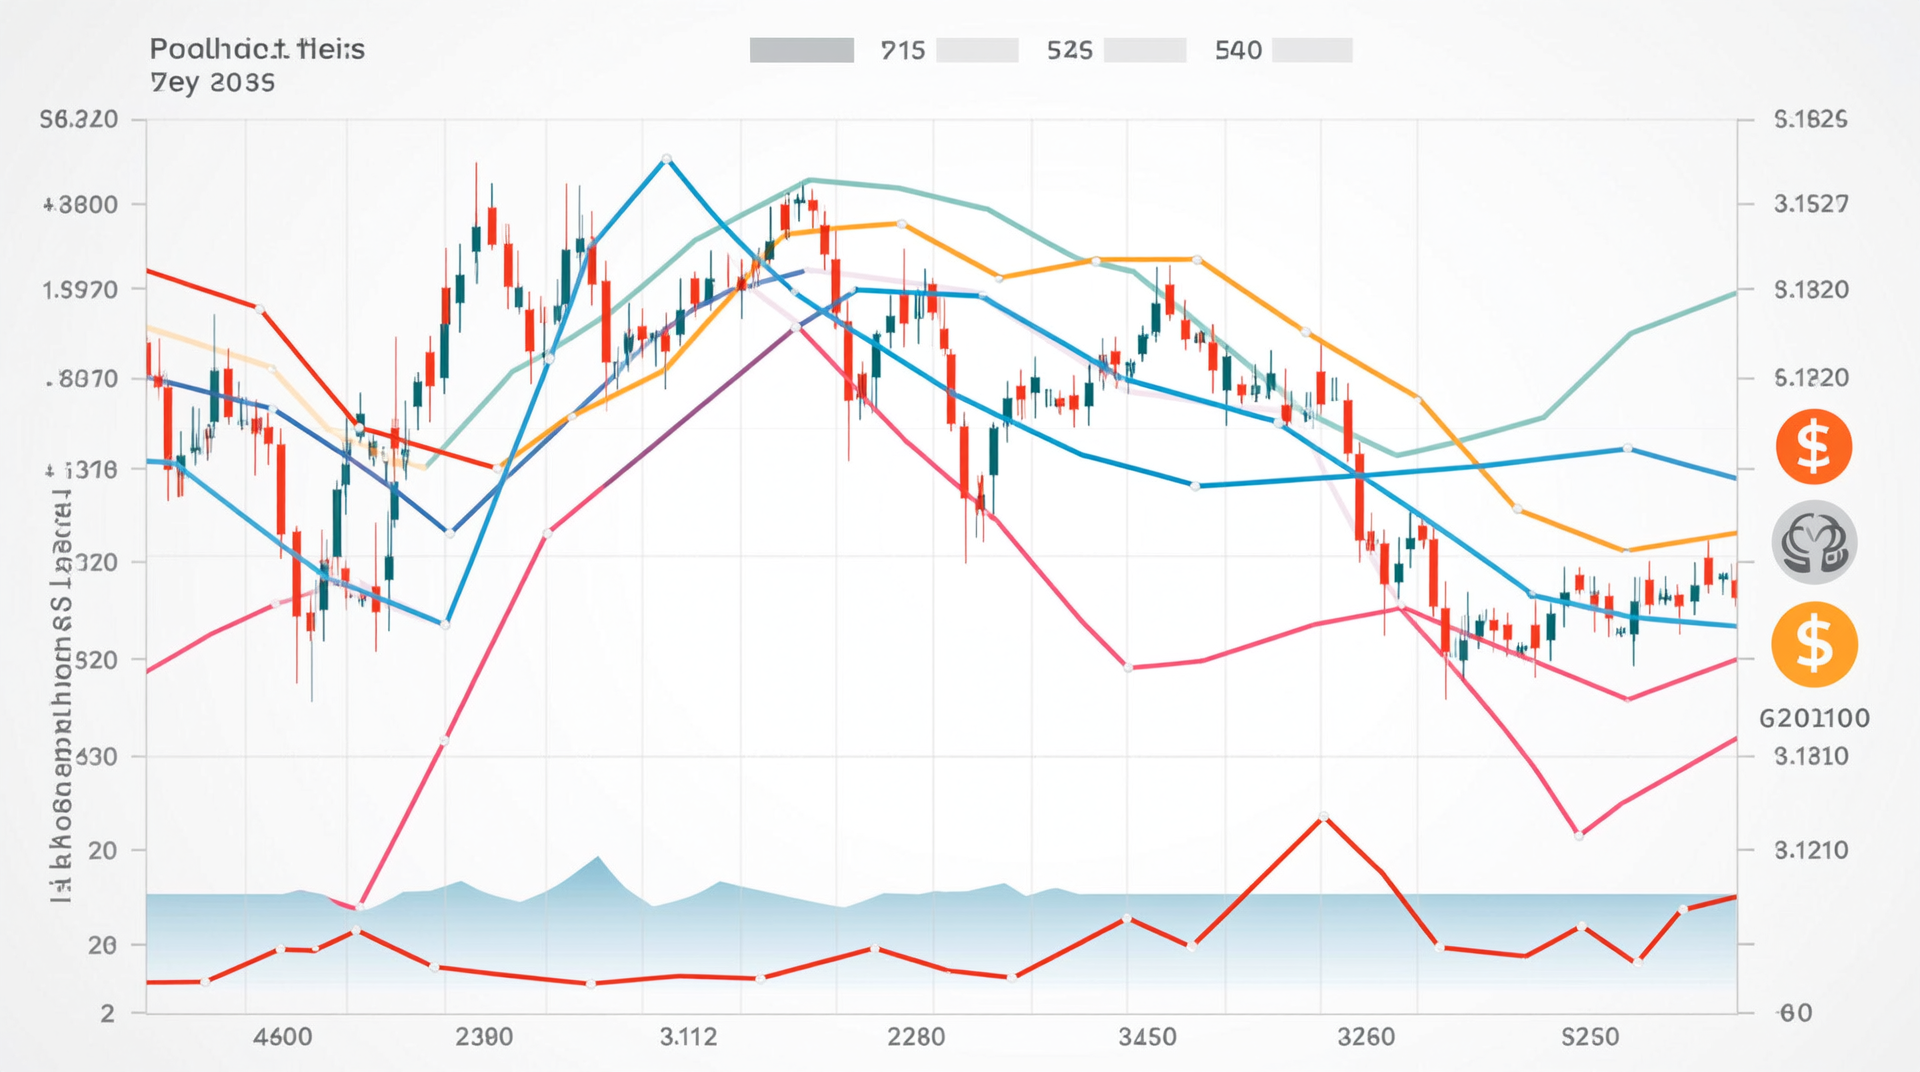Click the tallest peak of the bottom red line
Screen dimensions: 1920x1072
click(x=1324, y=817)
